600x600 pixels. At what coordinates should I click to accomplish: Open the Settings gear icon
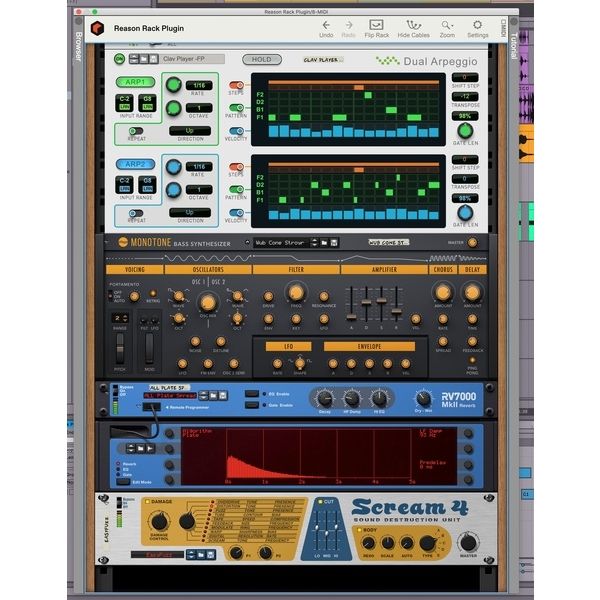(x=478, y=24)
